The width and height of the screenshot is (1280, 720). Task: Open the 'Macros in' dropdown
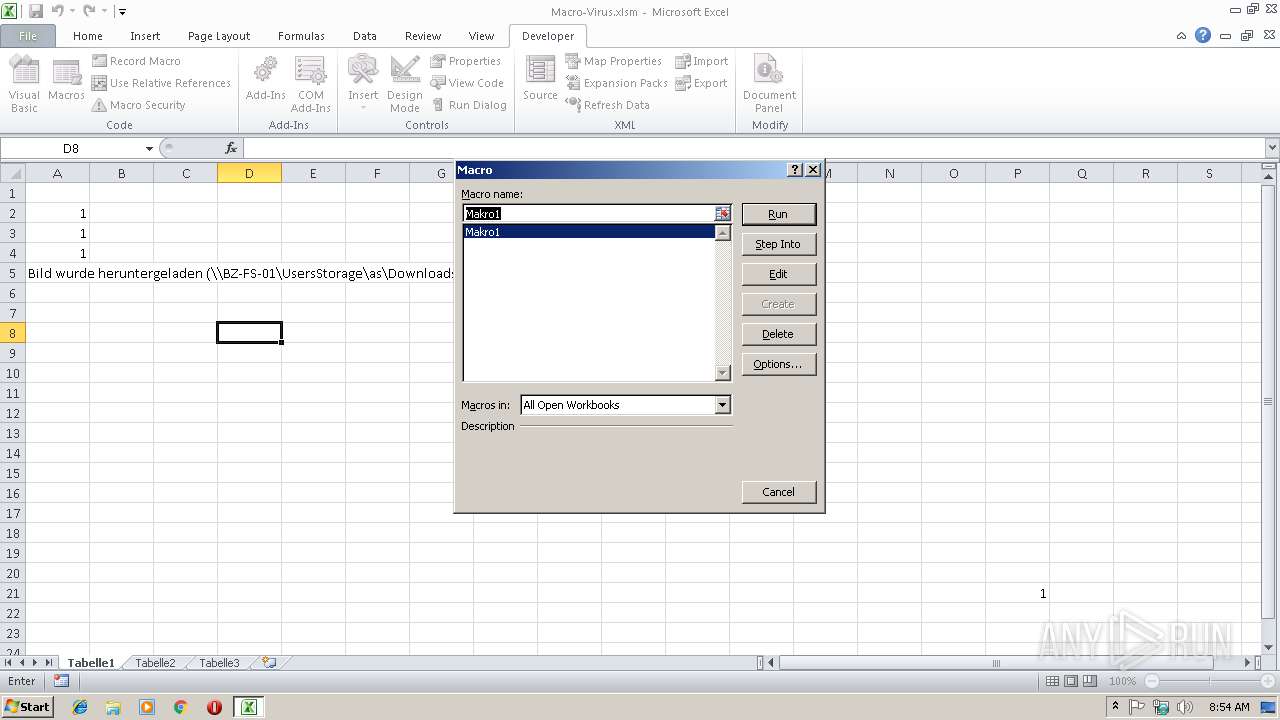(723, 405)
